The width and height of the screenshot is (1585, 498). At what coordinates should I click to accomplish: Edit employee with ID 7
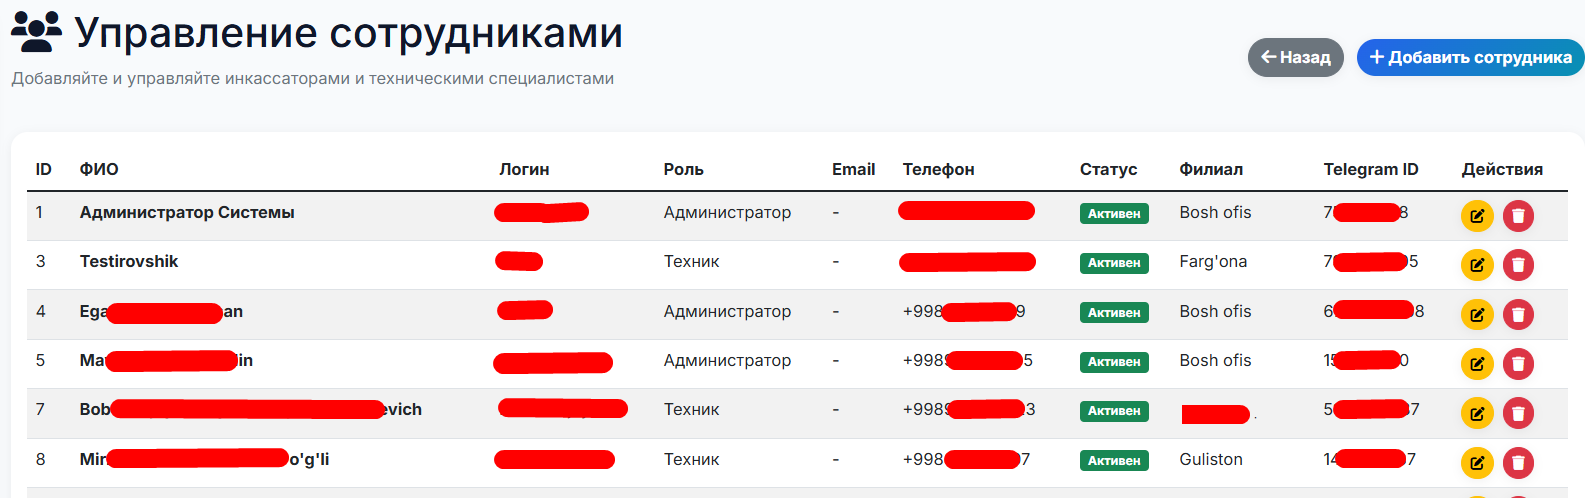1477,413
